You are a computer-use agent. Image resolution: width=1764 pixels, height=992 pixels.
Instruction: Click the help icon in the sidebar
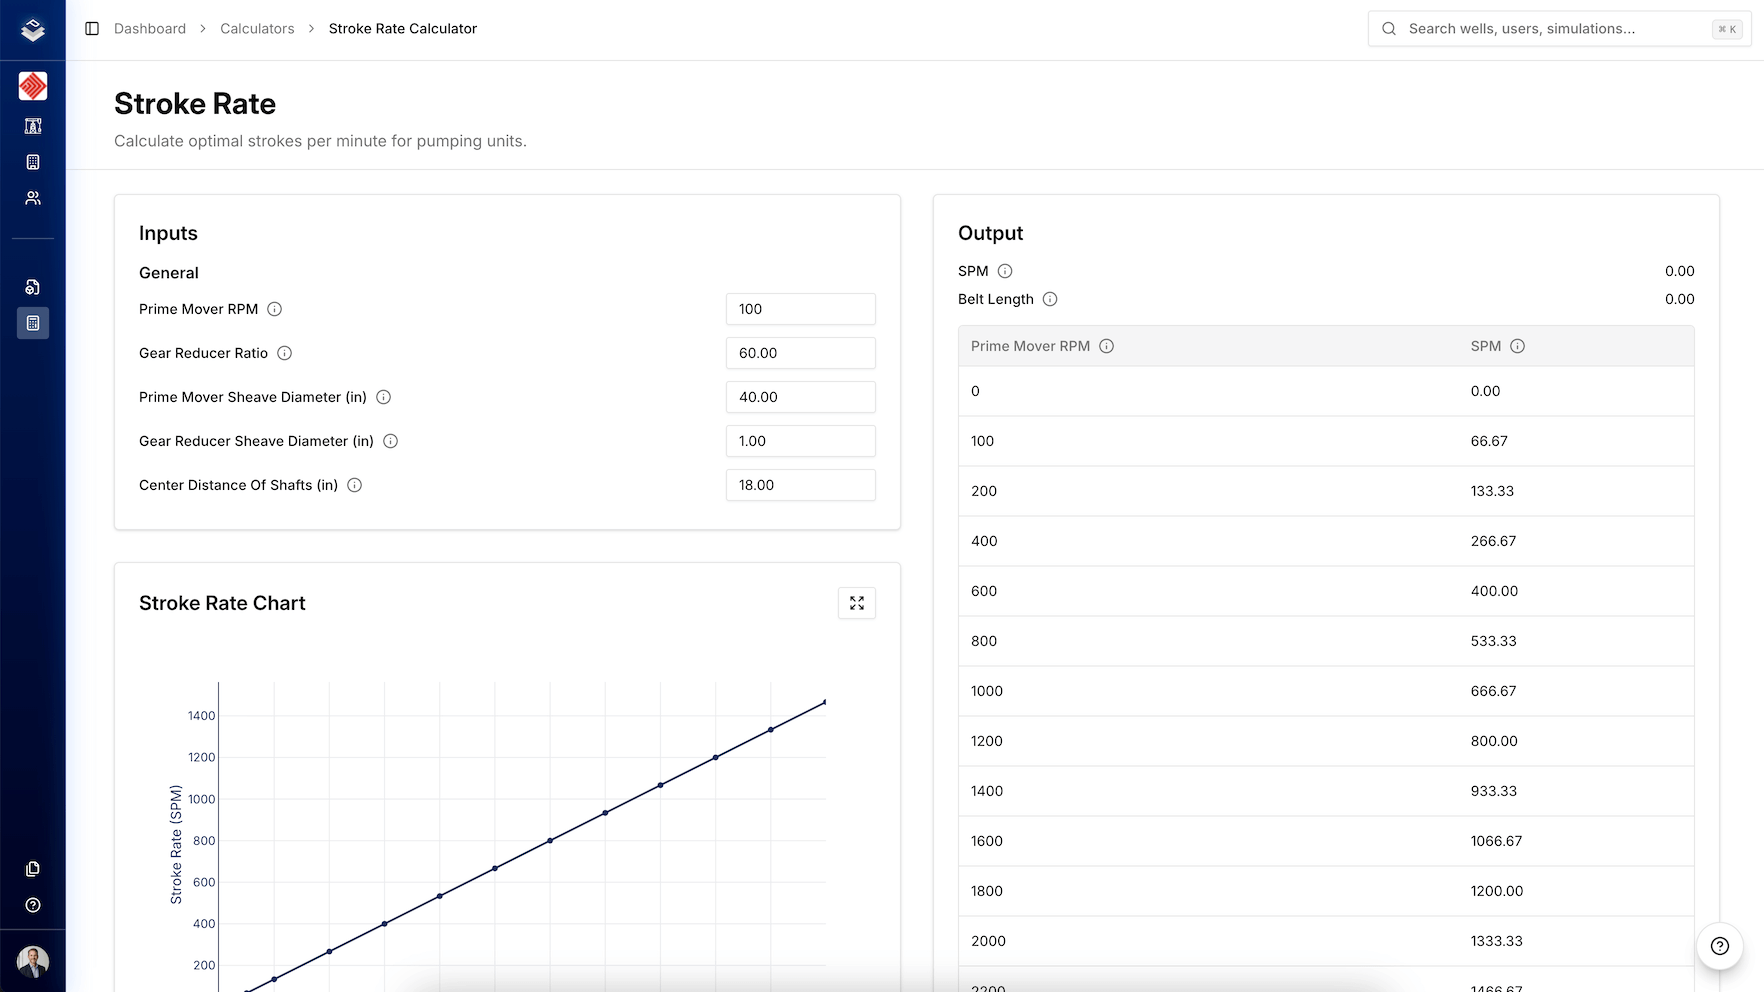point(33,905)
